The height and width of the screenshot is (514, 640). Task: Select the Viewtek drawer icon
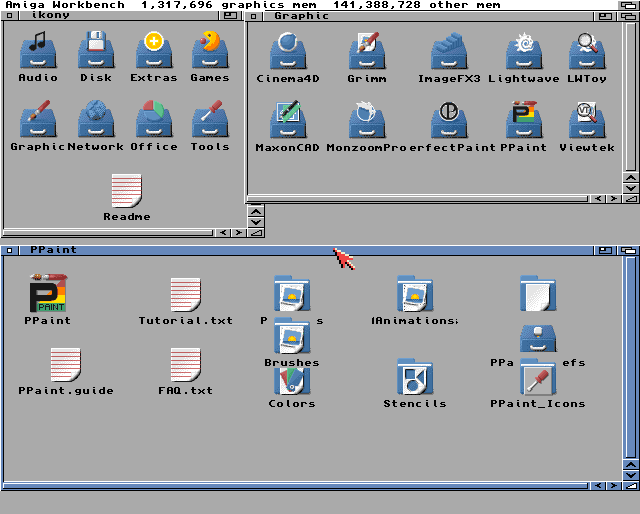587,119
